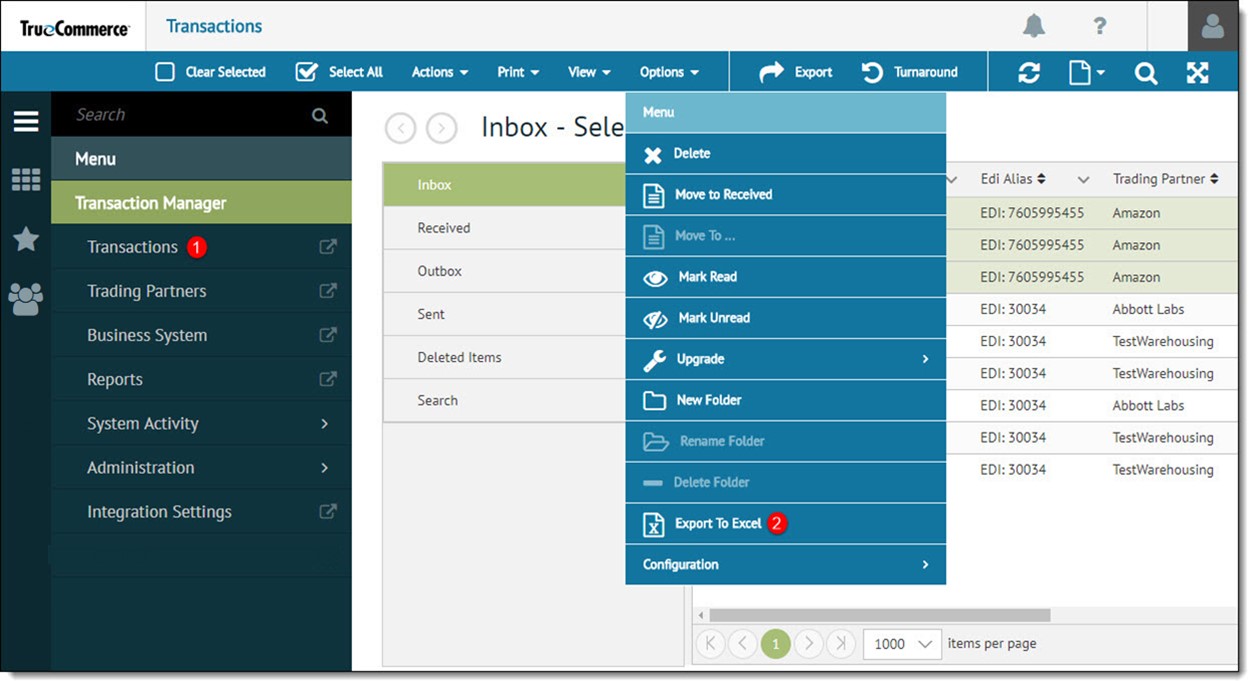This screenshot has height=681, width=1248.
Task: Click the Turnaround button
Action: pos(910,72)
